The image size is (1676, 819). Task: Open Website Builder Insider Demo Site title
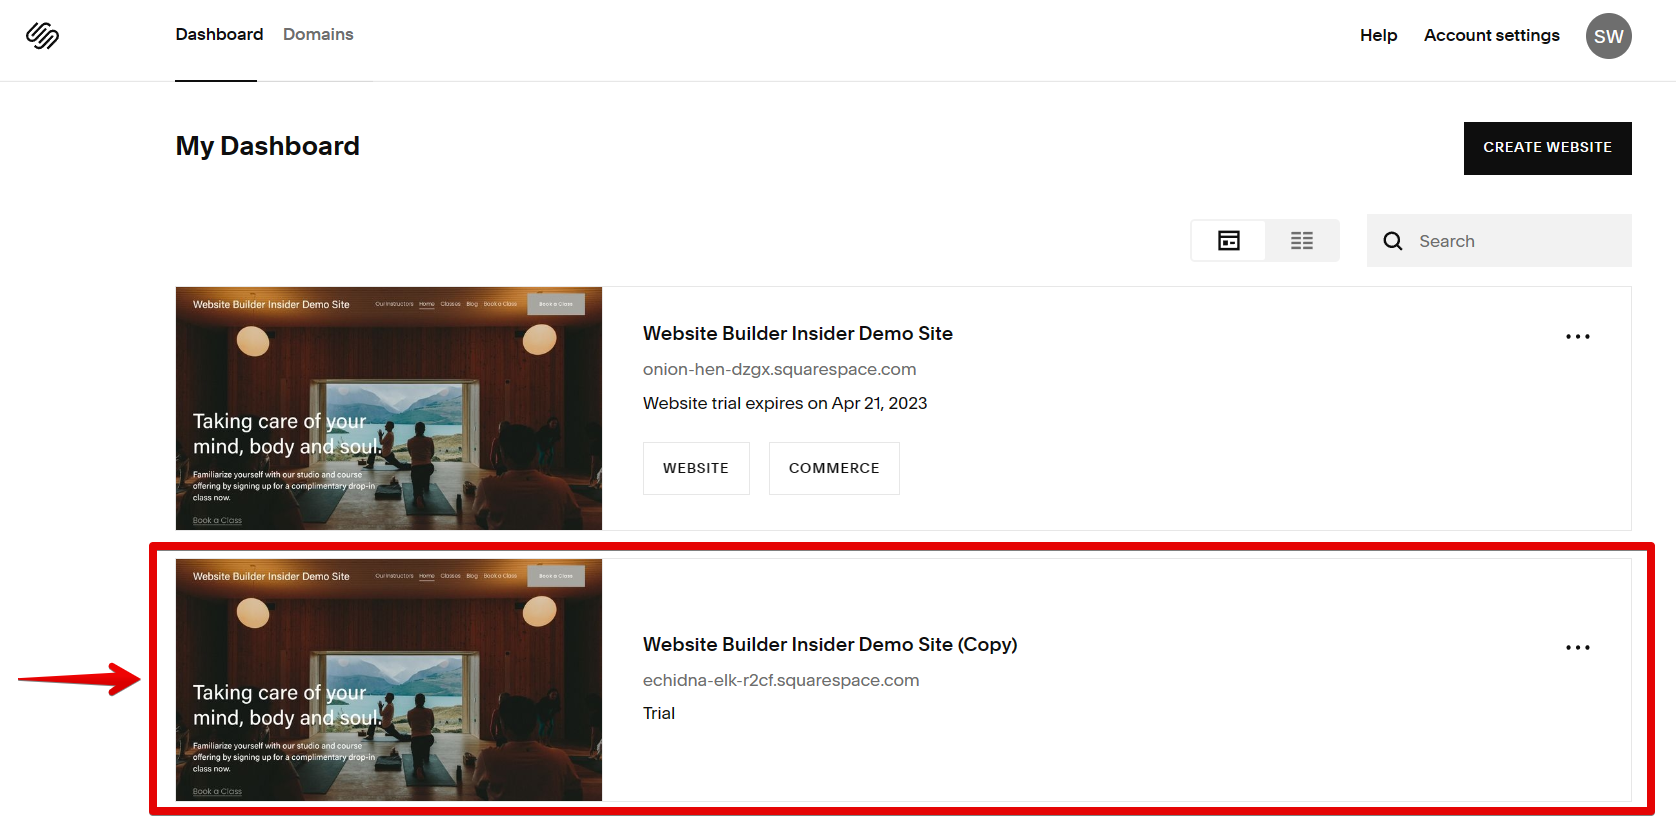click(797, 333)
